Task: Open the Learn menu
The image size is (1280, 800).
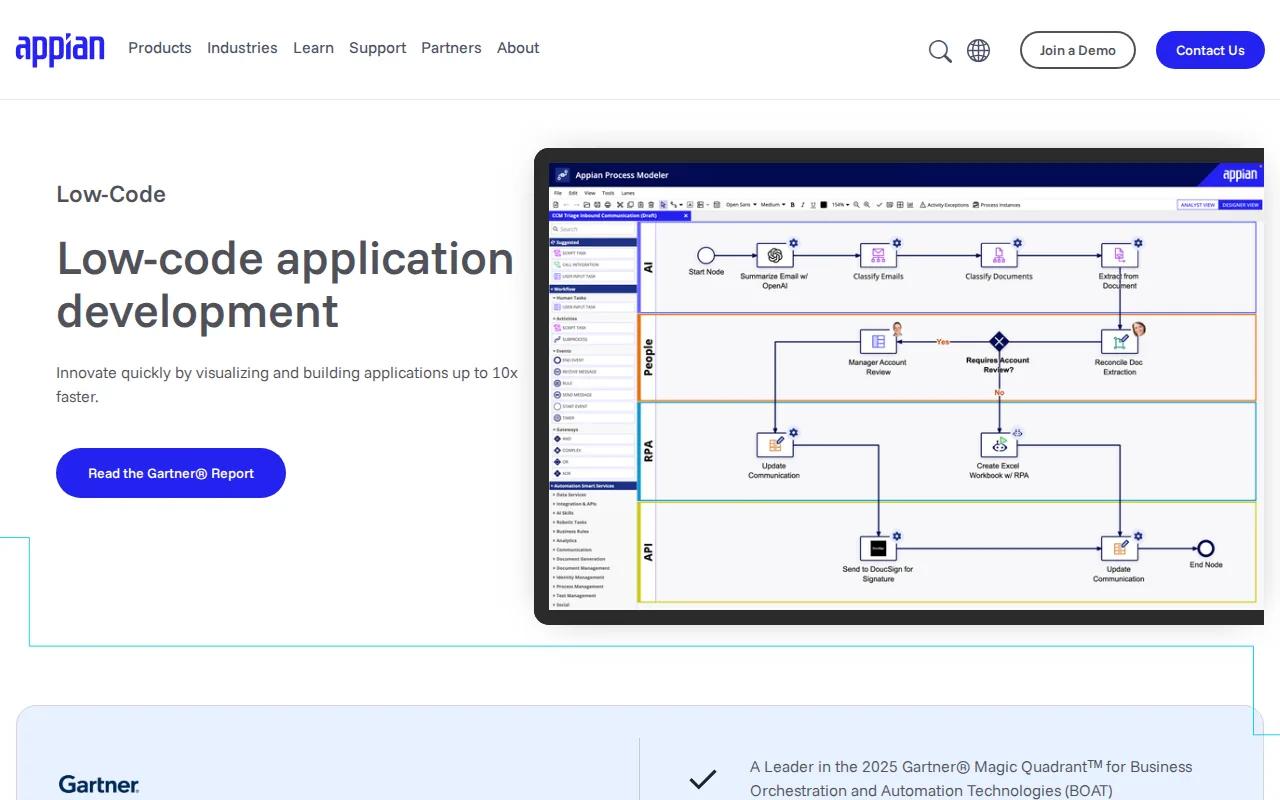Action: click(313, 48)
